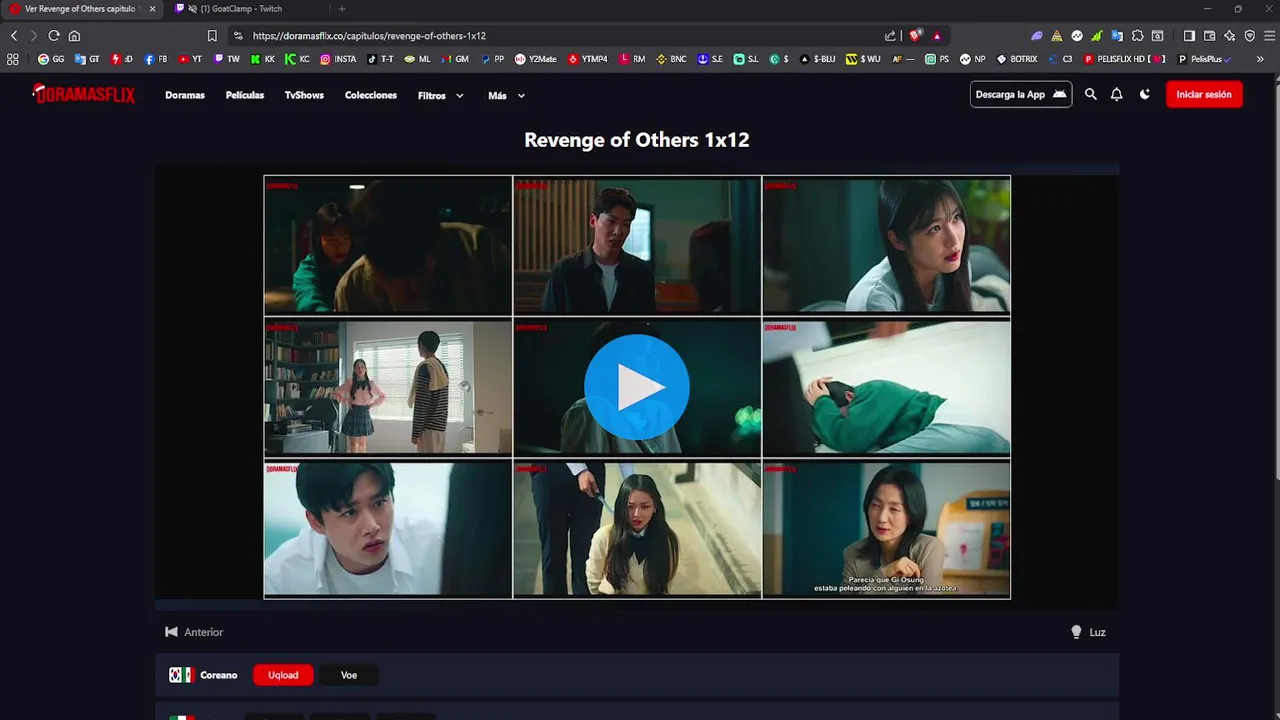Open the TvShows menu
Screen dimensions: 1280x720
click(304, 95)
